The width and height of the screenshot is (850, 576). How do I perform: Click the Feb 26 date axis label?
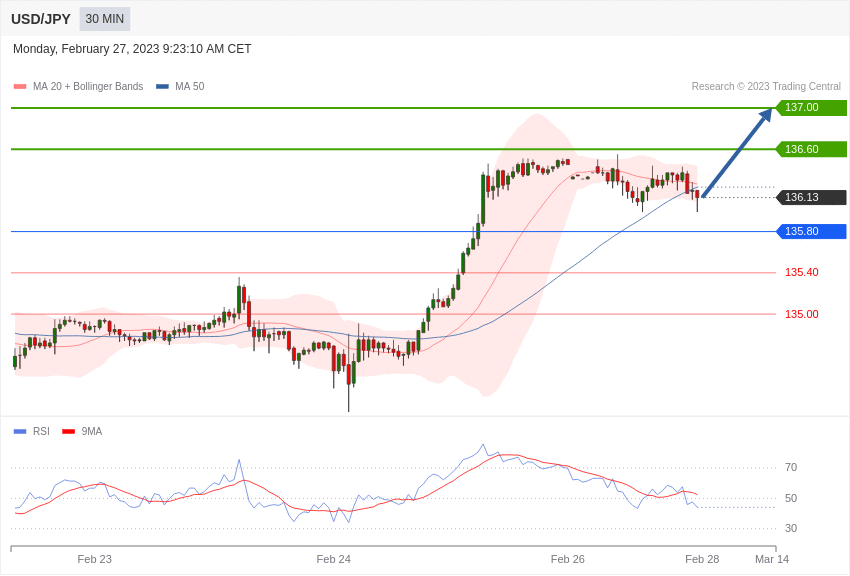click(x=568, y=559)
